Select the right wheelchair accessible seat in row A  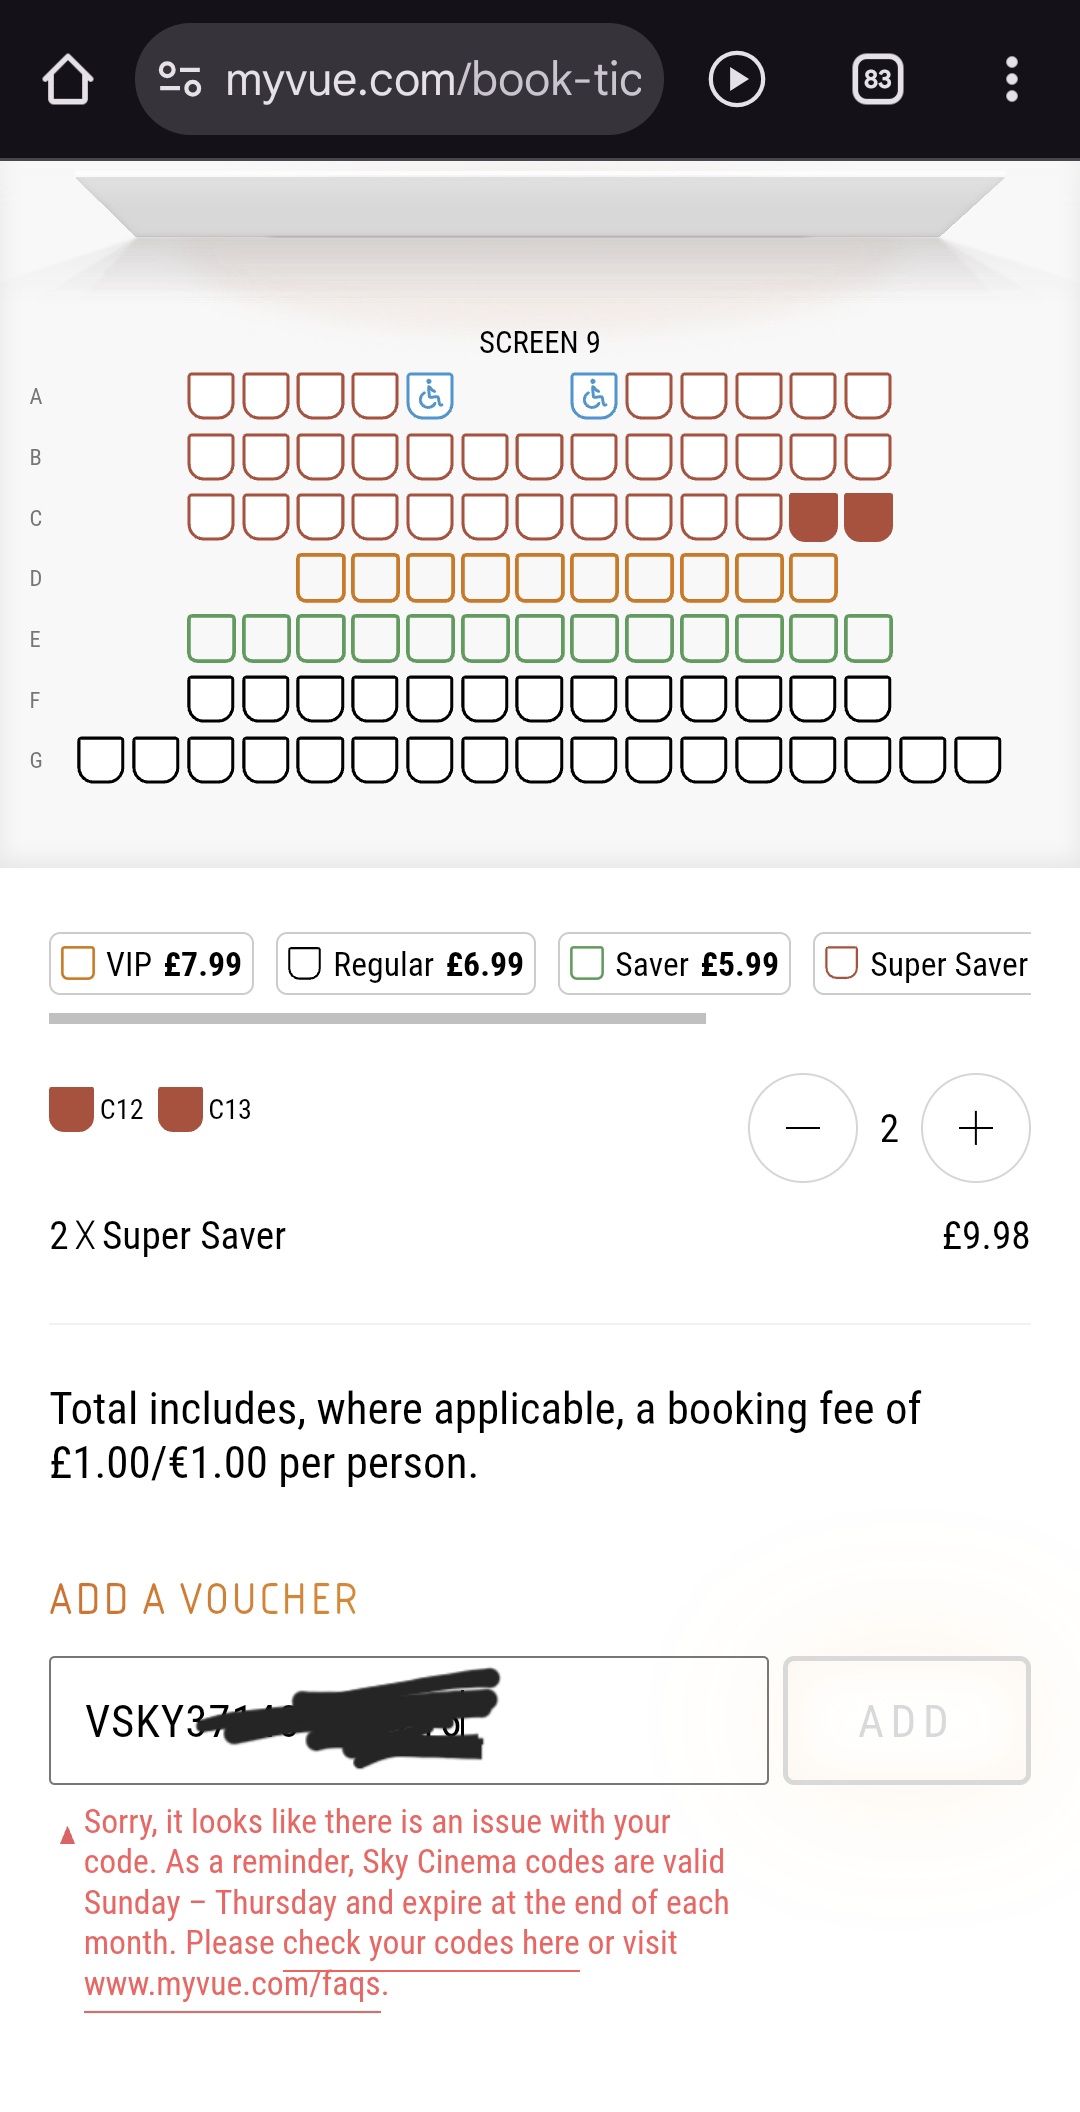point(592,395)
